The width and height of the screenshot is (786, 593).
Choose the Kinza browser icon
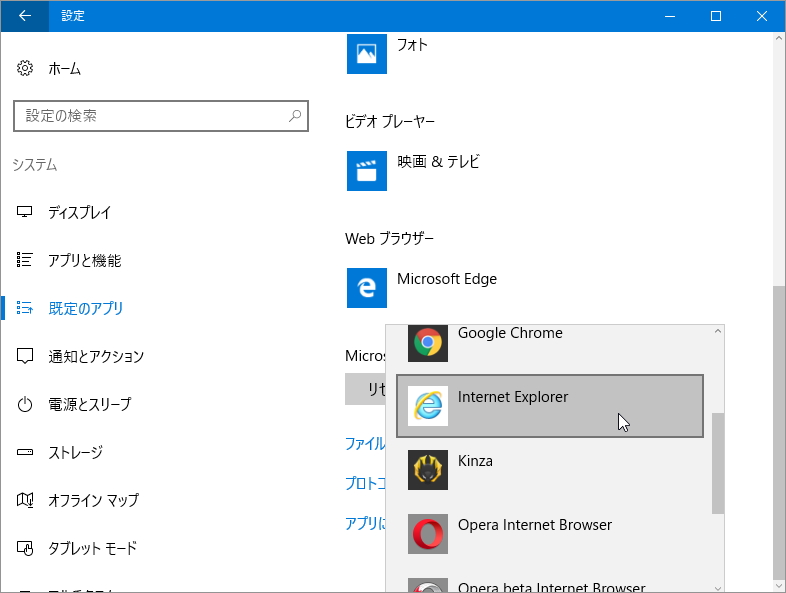click(x=428, y=470)
